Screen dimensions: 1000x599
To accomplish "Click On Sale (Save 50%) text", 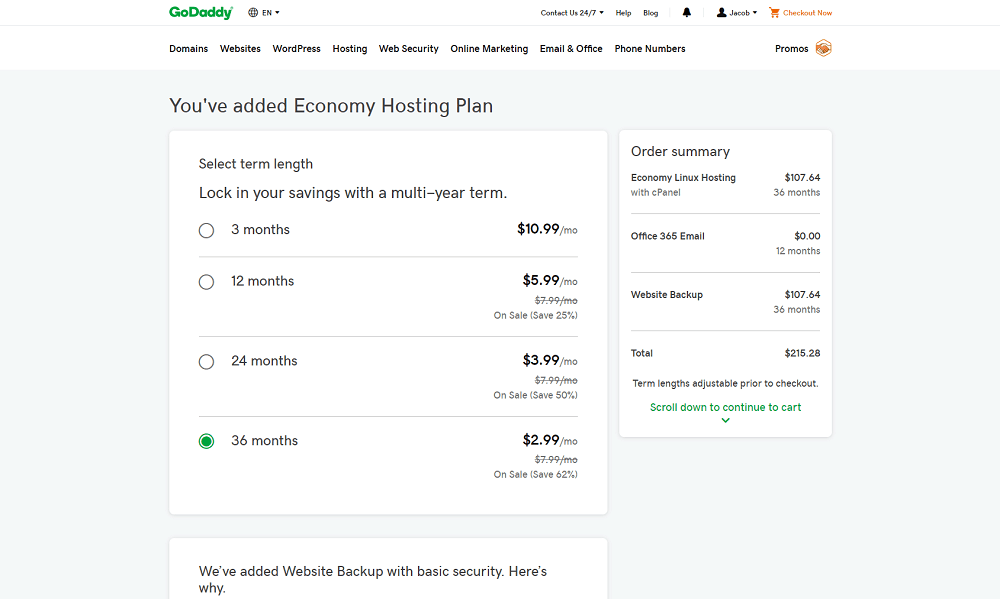I will click(x=536, y=395).
